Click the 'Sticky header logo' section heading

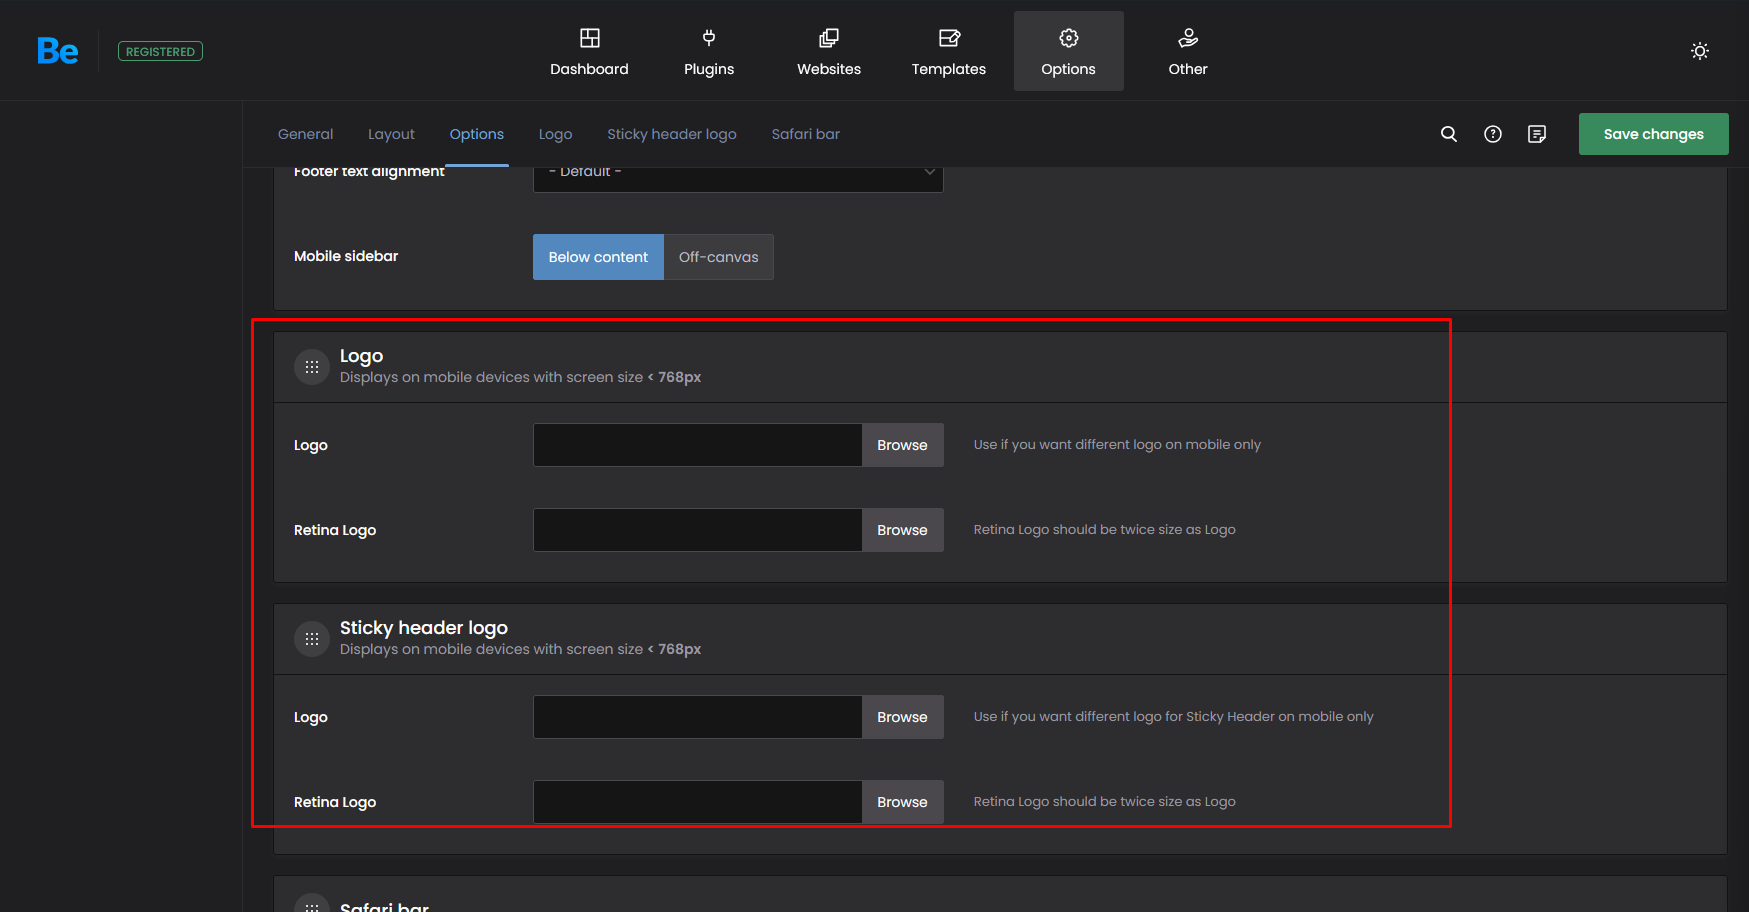[x=424, y=627]
